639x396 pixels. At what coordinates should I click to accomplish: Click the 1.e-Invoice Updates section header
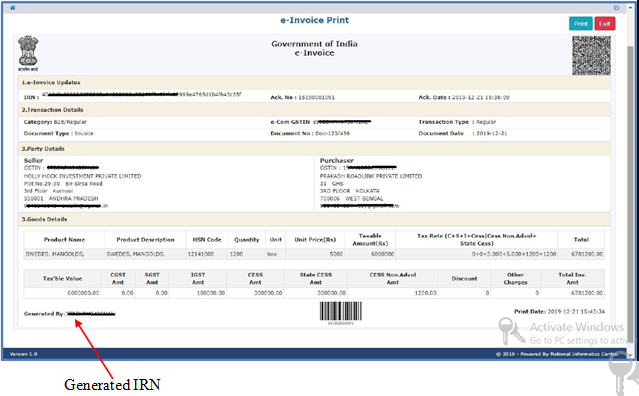314,83
